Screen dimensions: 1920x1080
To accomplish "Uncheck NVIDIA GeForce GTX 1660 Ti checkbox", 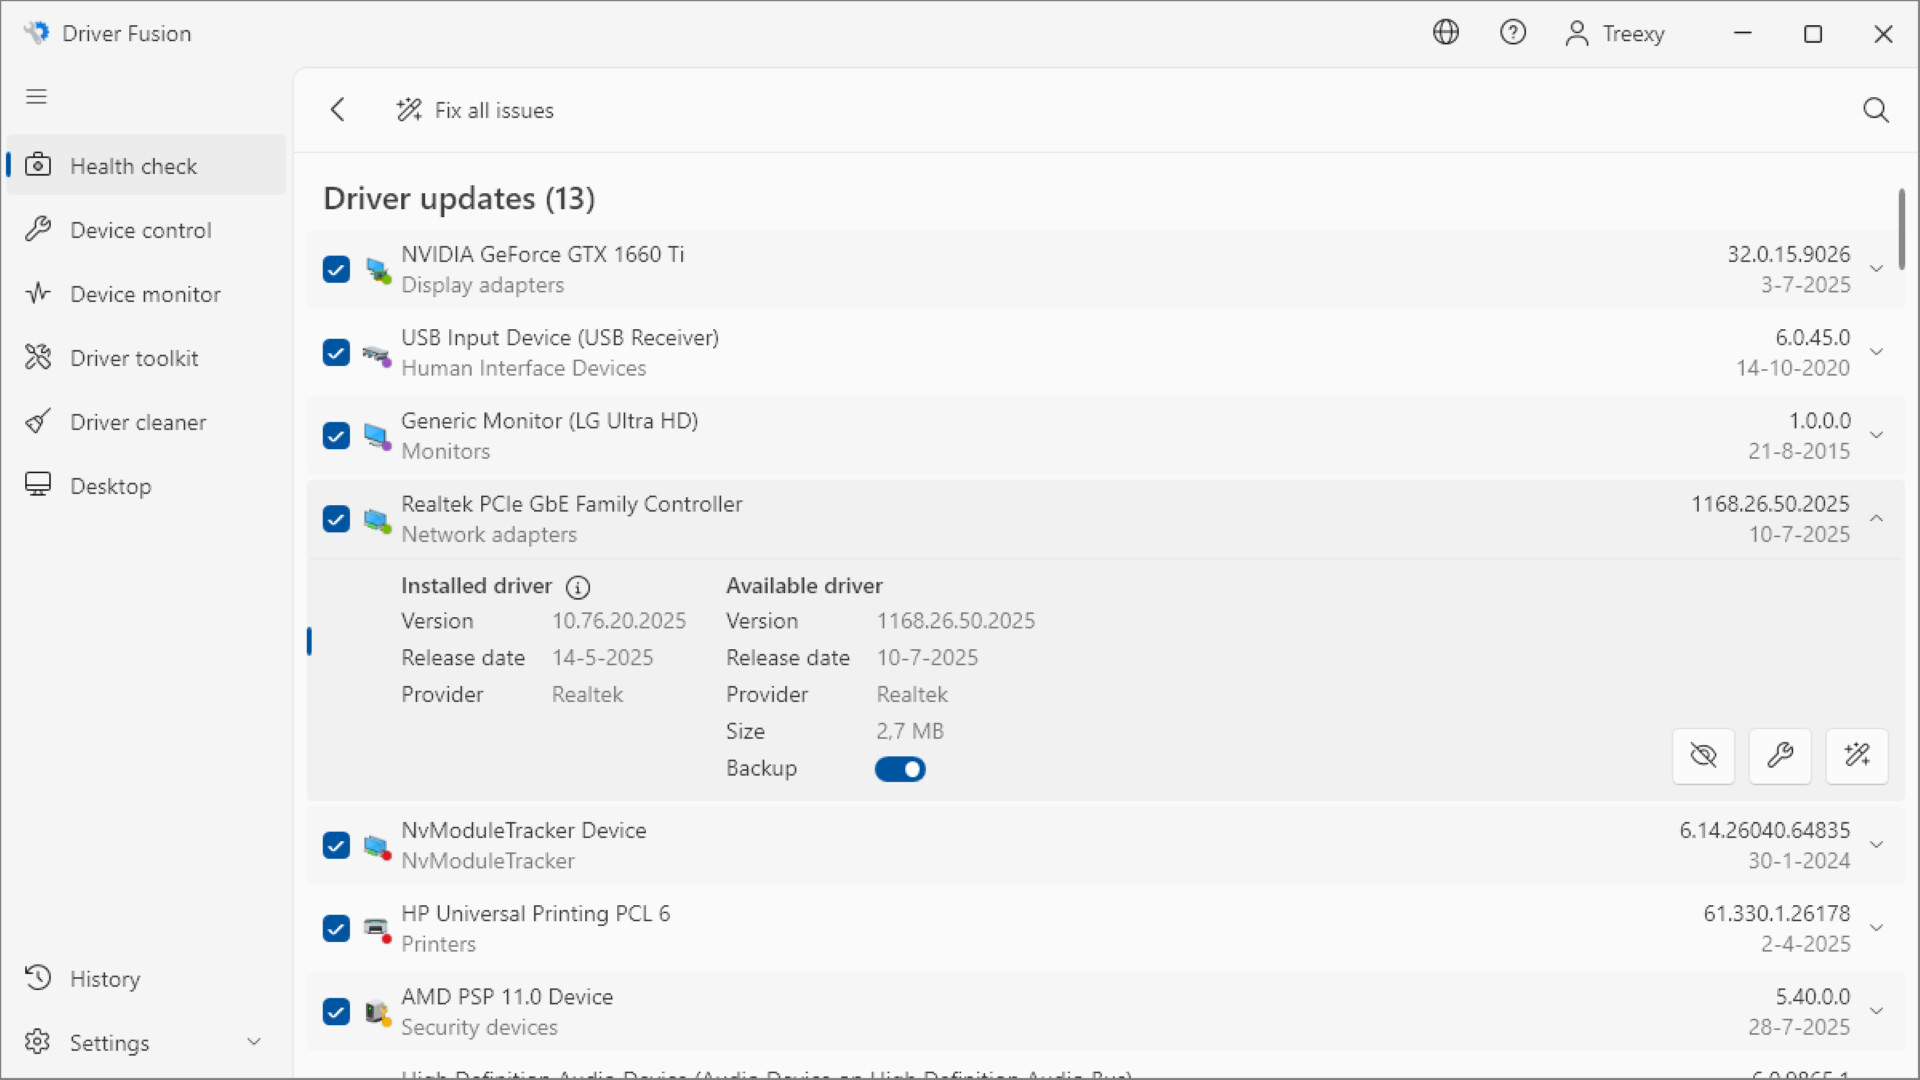I will click(x=336, y=269).
